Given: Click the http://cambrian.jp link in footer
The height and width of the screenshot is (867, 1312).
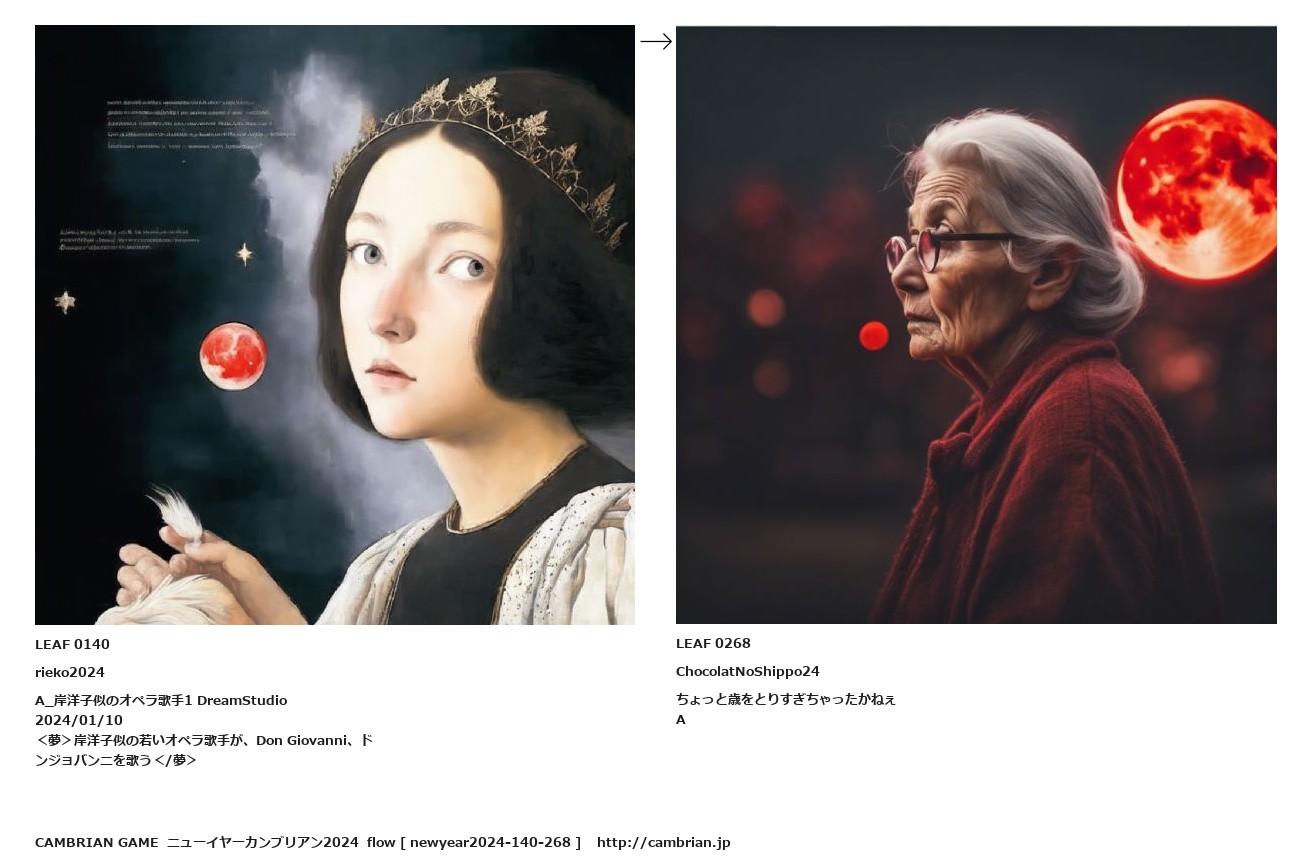Looking at the screenshot, I should [664, 842].
